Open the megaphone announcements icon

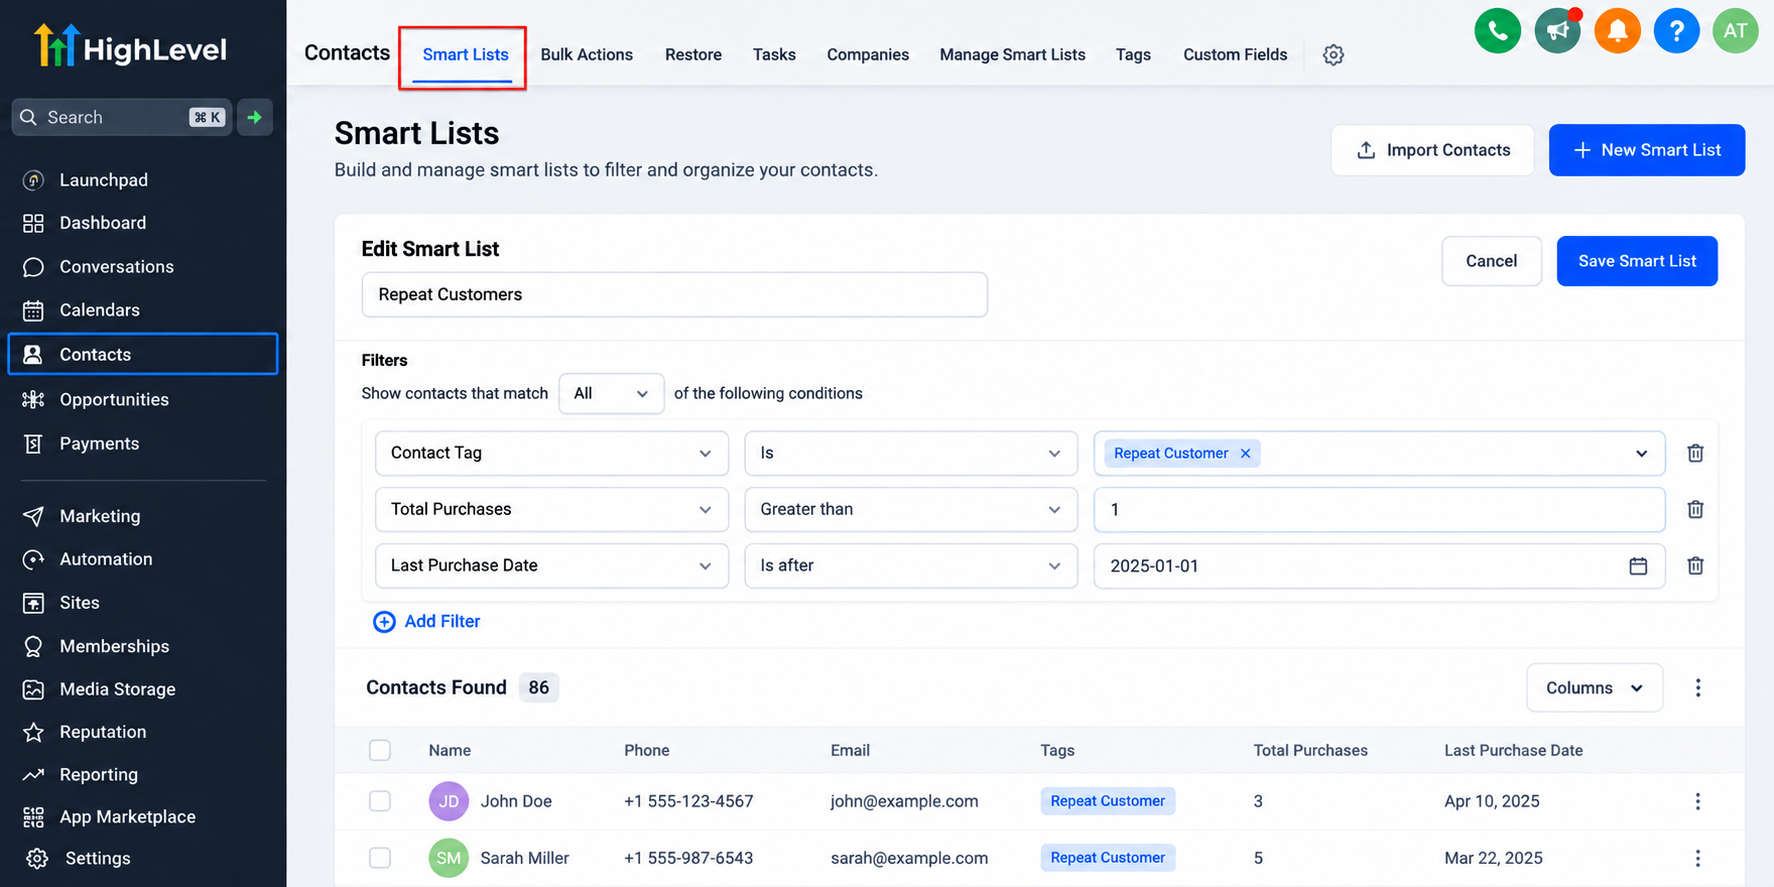coord(1557,31)
